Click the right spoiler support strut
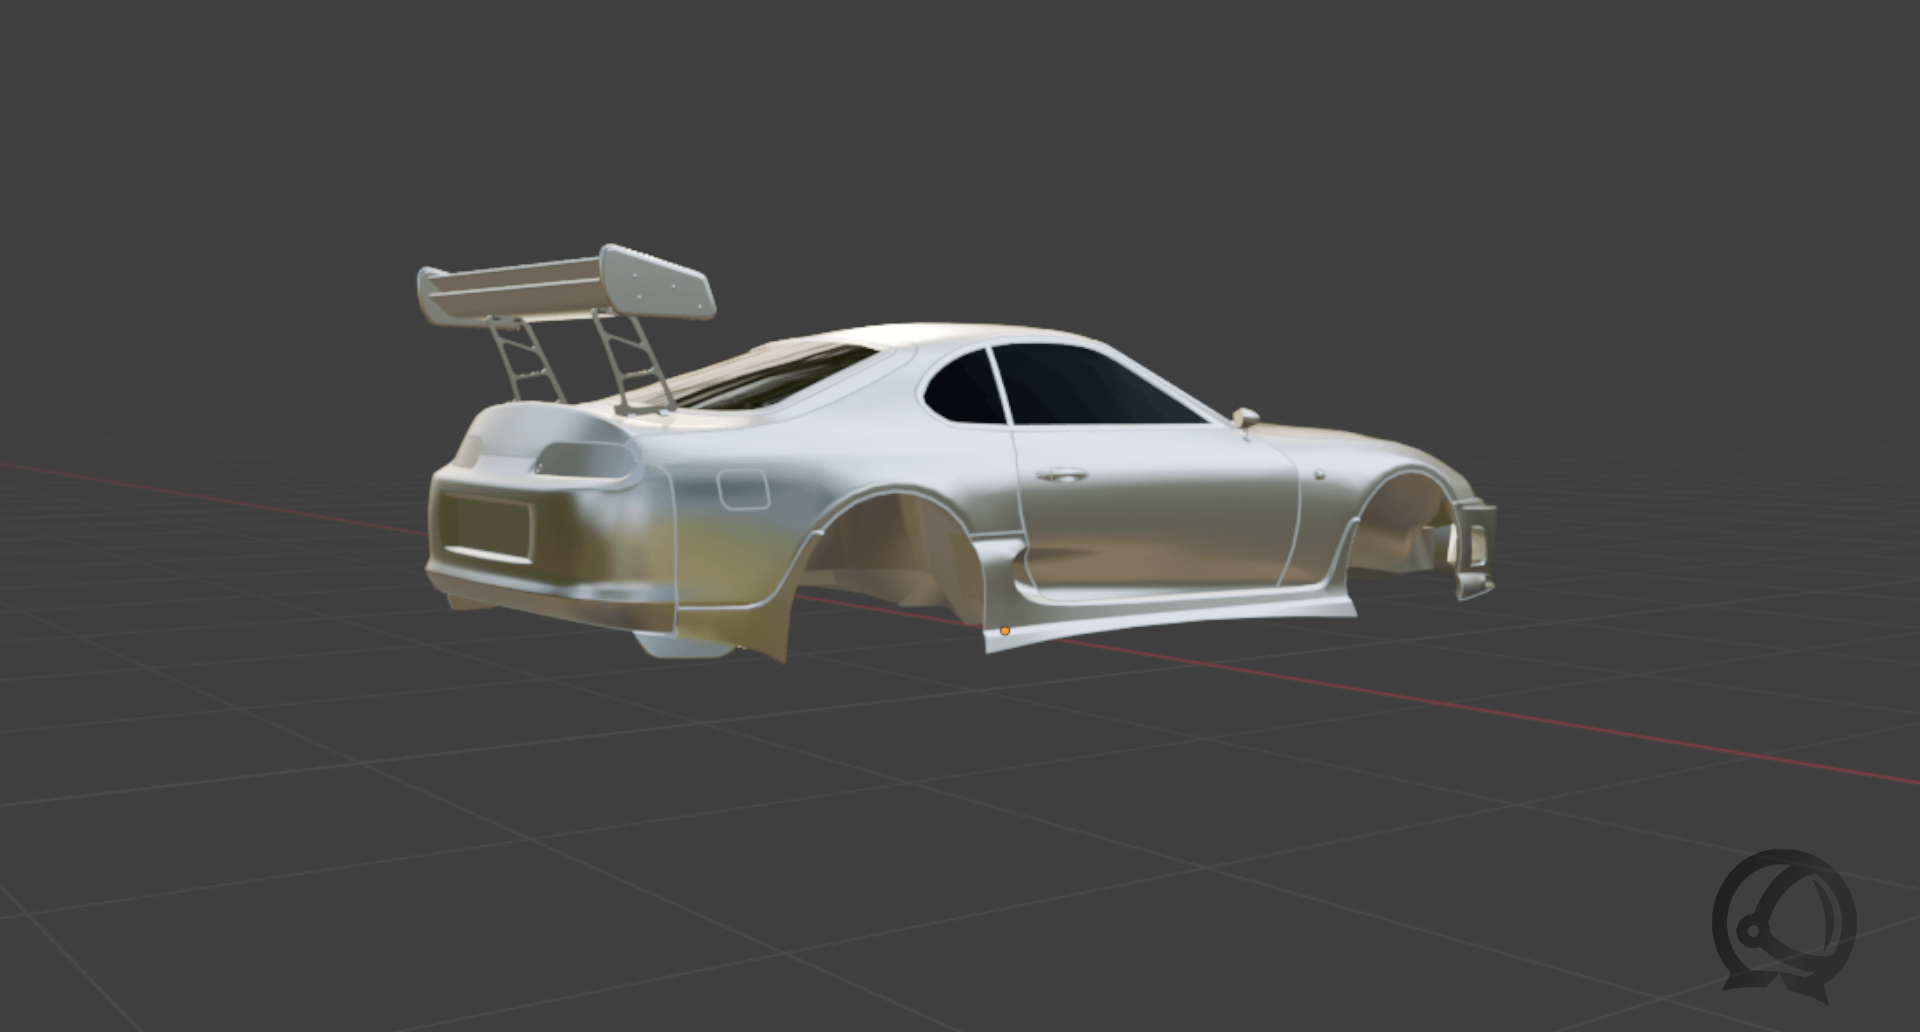Image resolution: width=1920 pixels, height=1032 pixels. click(630, 362)
